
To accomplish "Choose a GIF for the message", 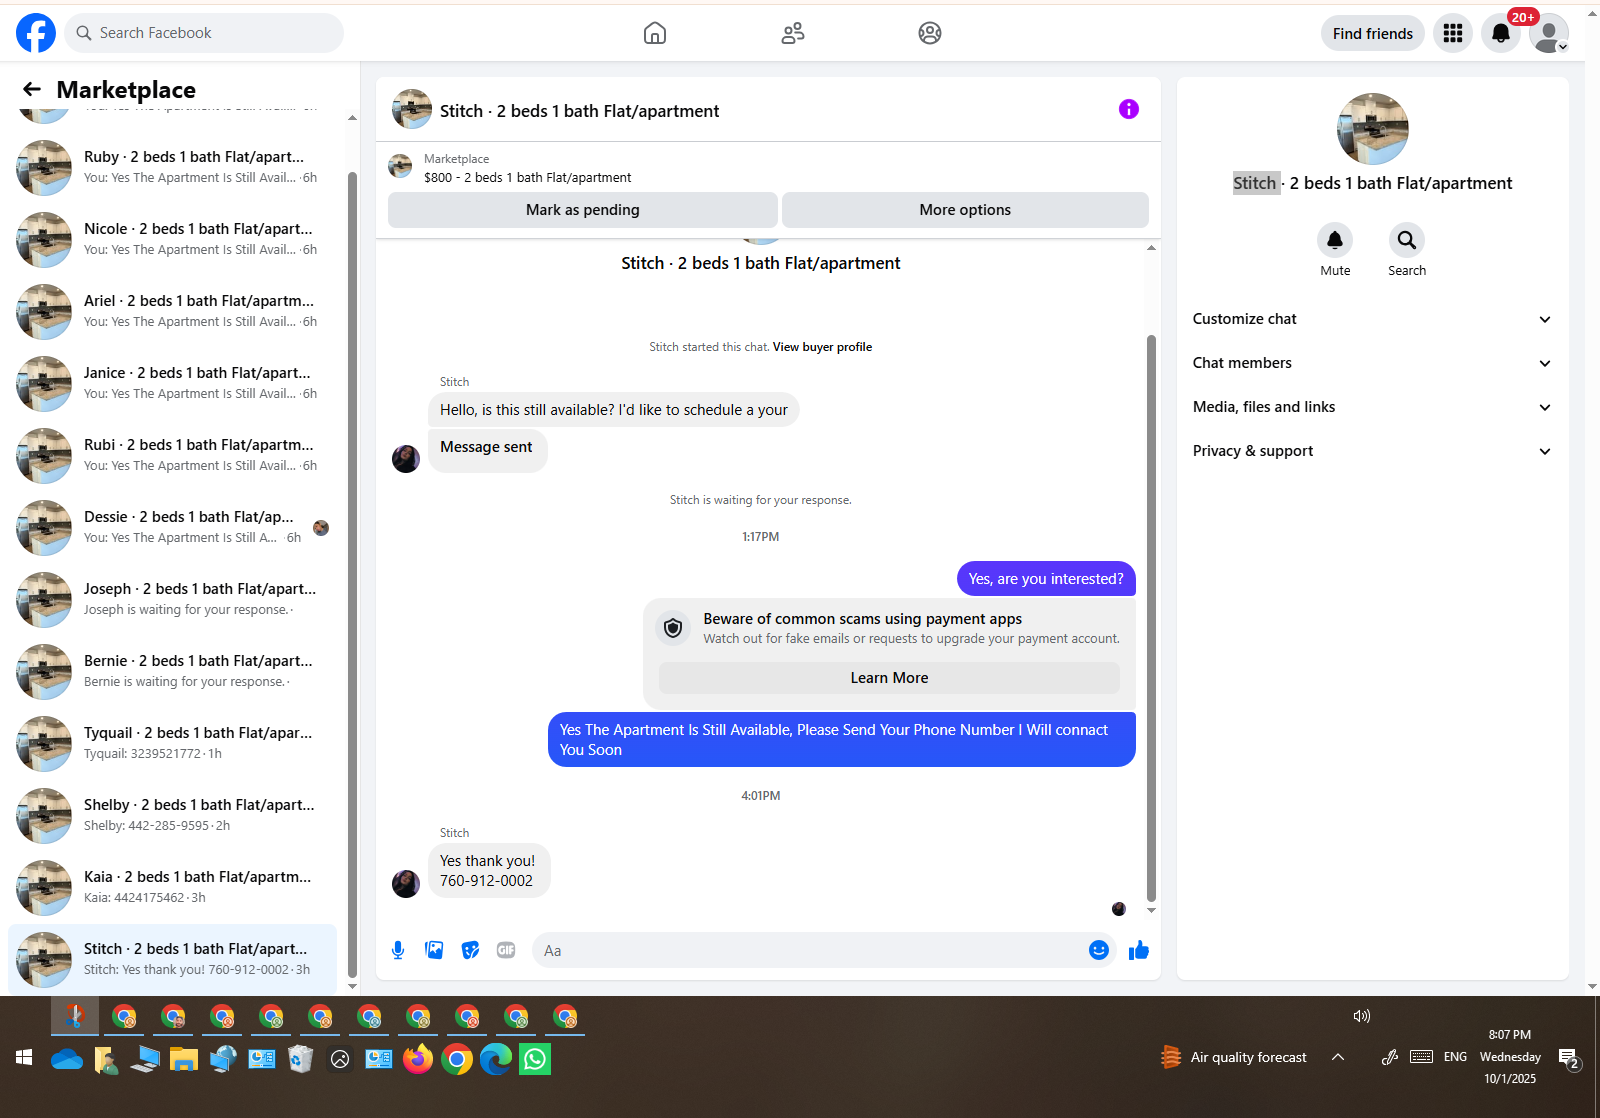I will (x=506, y=950).
